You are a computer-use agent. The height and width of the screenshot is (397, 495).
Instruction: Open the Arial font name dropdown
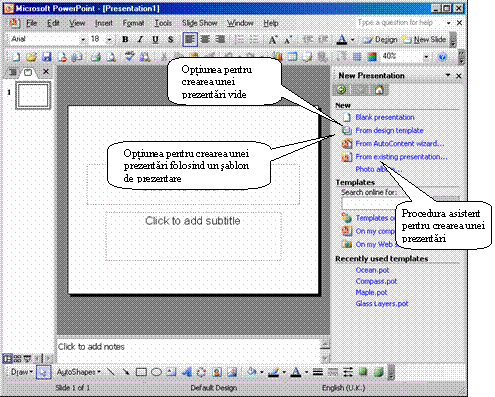pyautogui.click(x=83, y=40)
